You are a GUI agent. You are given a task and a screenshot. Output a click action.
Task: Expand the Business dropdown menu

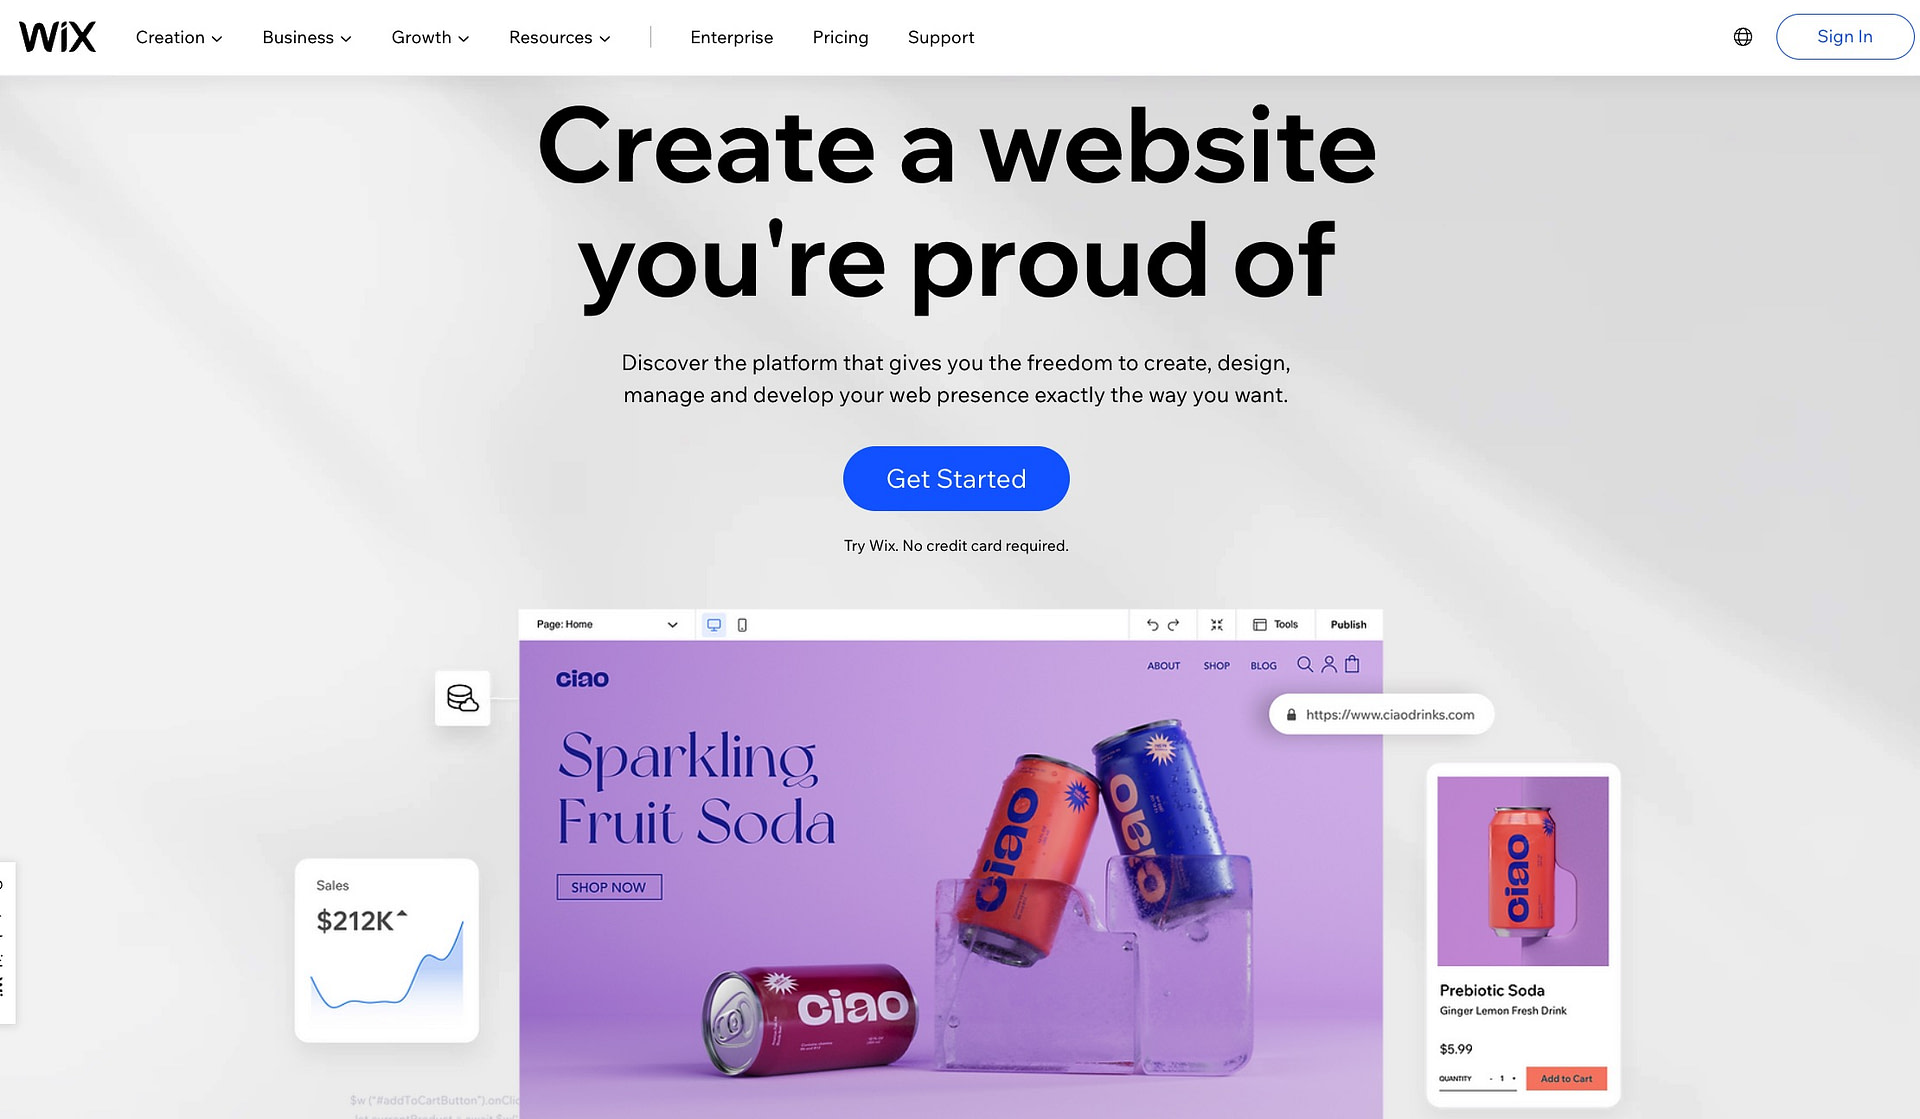click(x=306, y=37)
